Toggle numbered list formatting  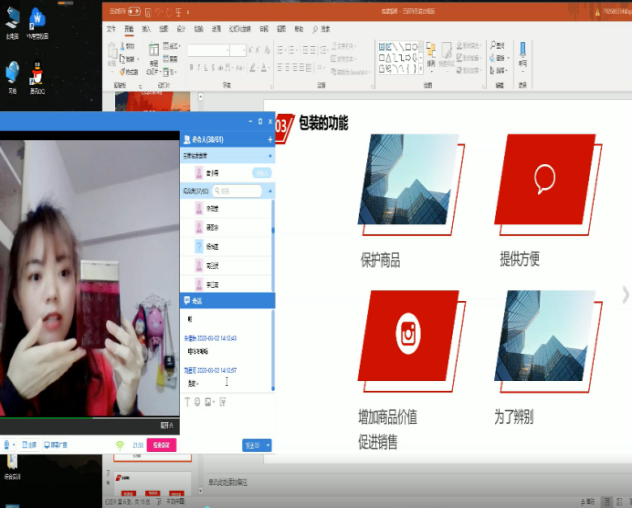tap(293, 50)
